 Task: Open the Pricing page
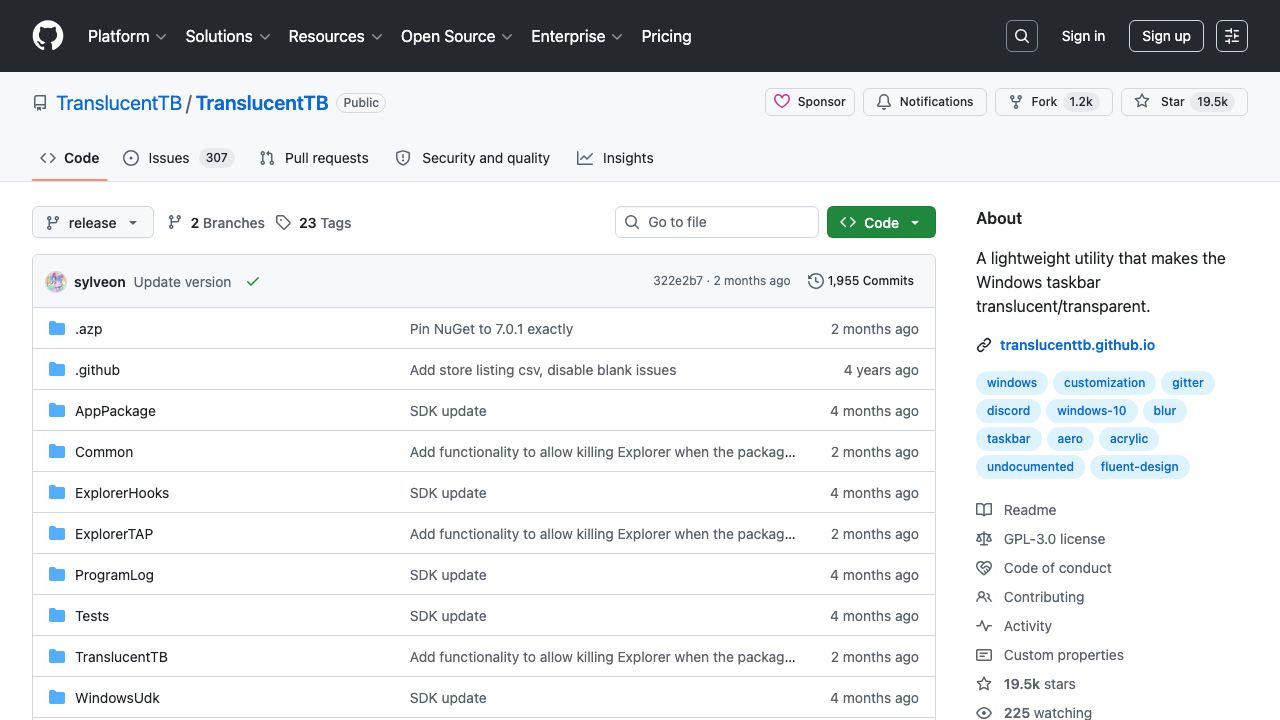[x=666, y=36]
